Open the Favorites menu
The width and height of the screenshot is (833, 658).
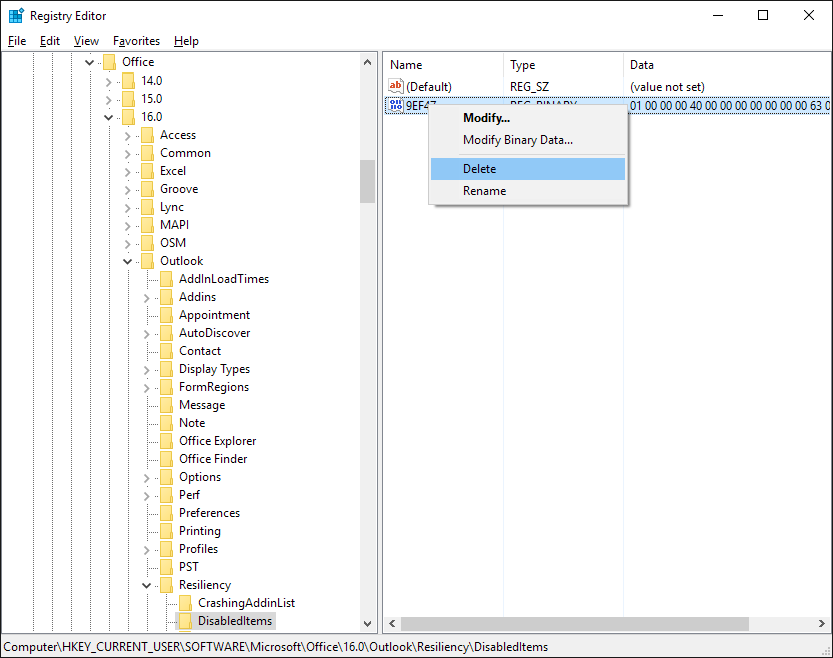pos(136,41)
